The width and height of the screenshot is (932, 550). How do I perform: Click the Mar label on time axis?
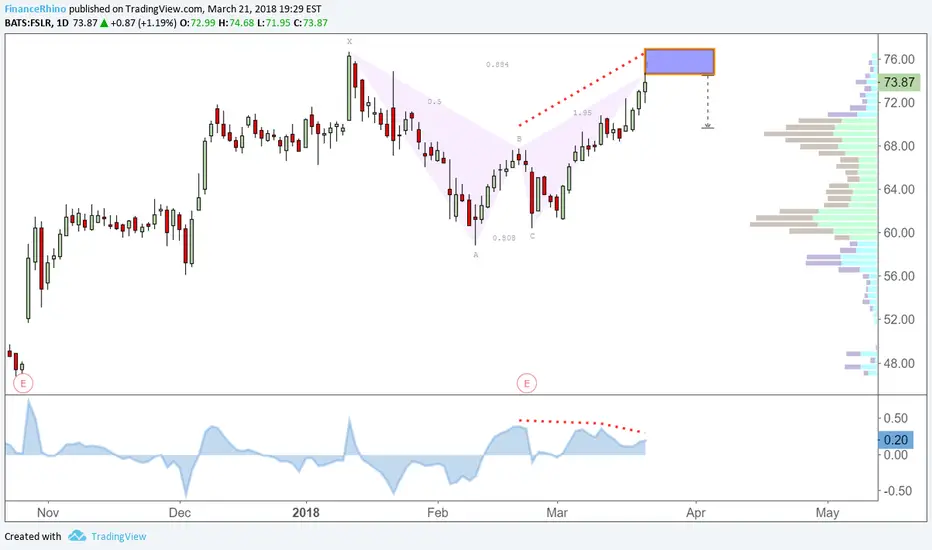[x=557, y=513]
